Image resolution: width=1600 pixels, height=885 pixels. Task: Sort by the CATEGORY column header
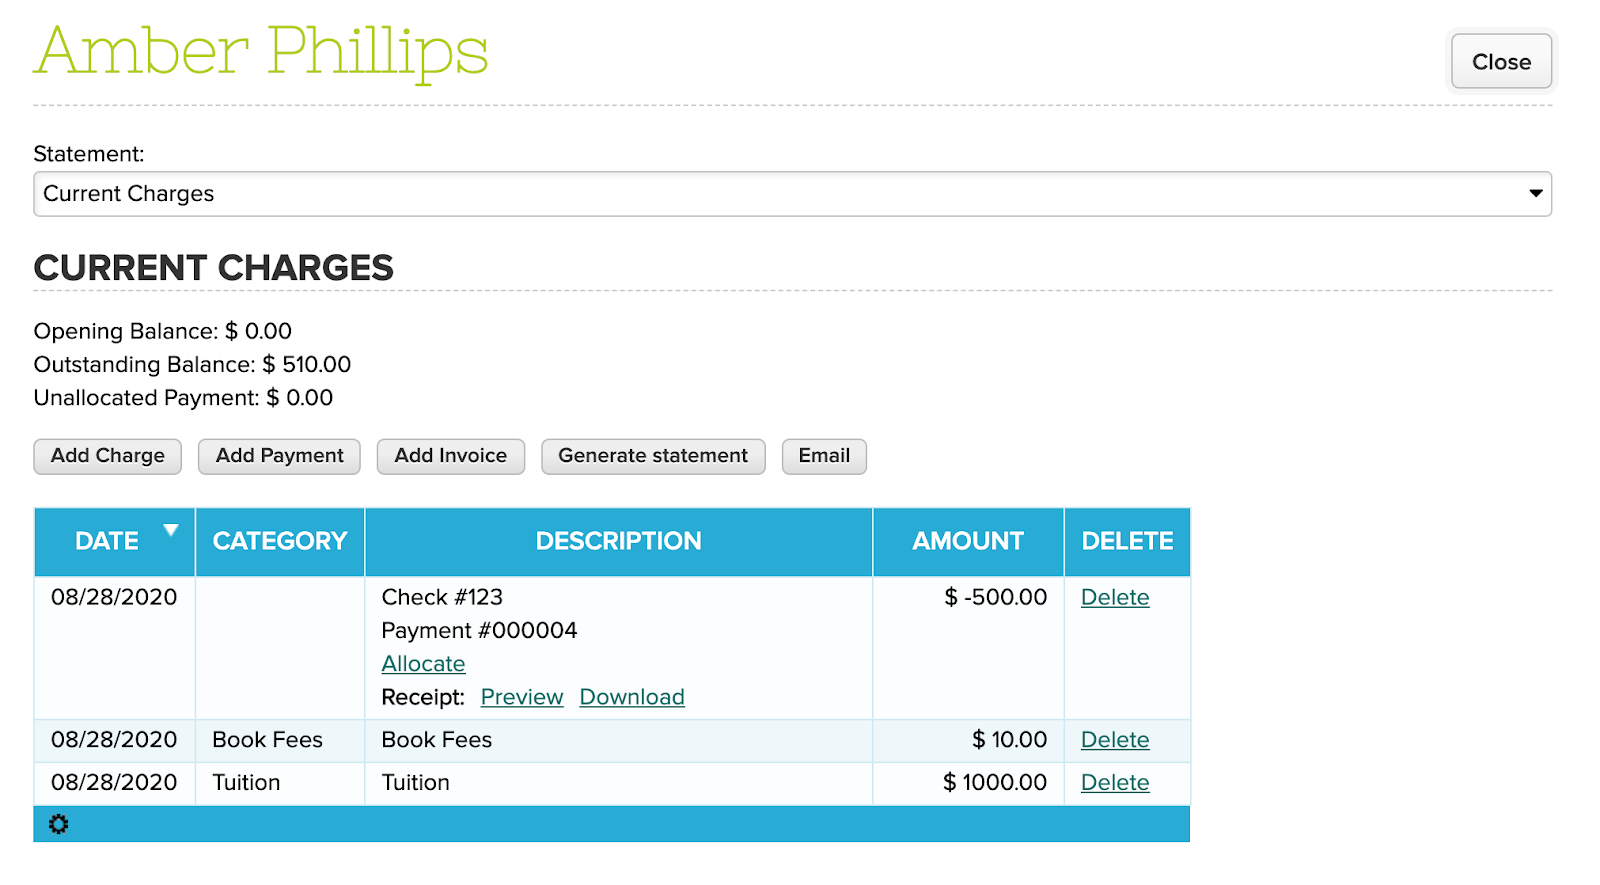(280, 541)
